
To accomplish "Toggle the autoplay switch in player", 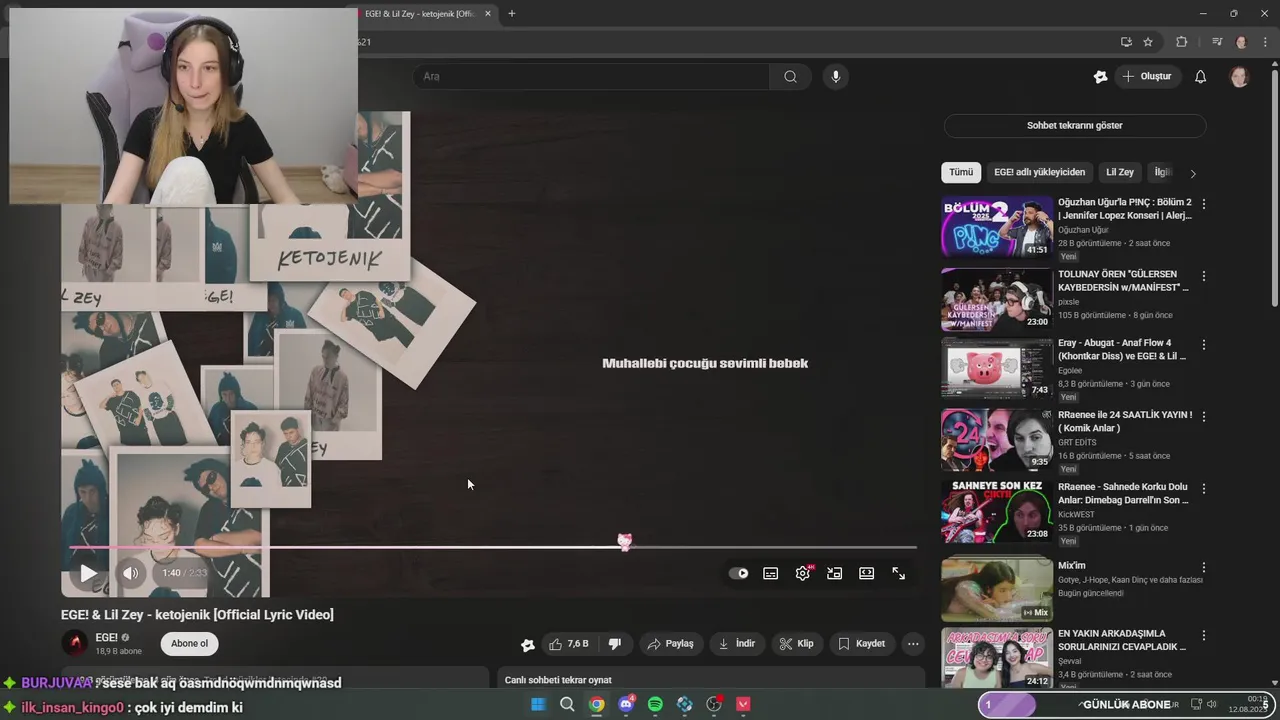I will click(x=739, y=573).
